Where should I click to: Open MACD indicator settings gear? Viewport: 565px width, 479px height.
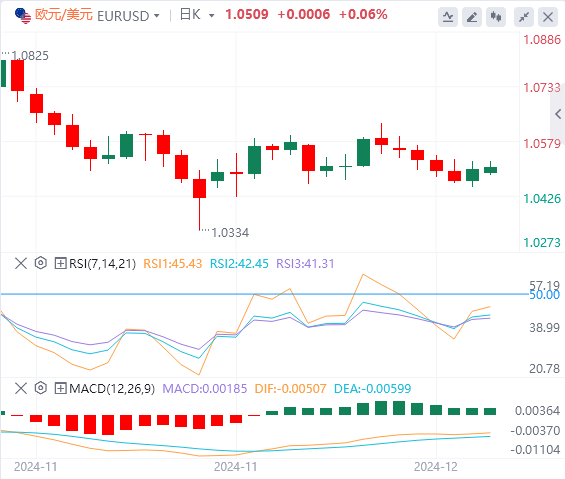41,388
